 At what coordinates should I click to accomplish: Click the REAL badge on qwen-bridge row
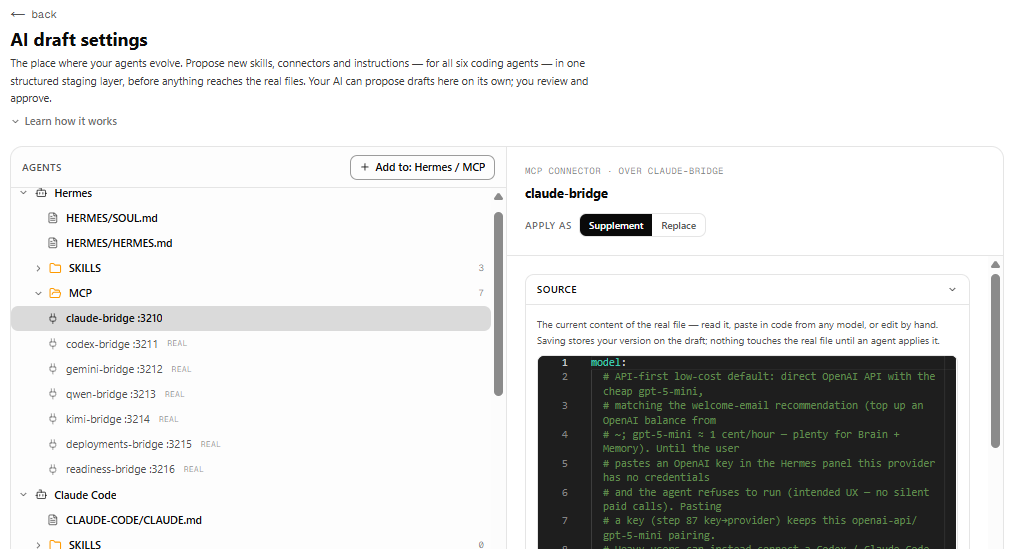tap(174, 394)
